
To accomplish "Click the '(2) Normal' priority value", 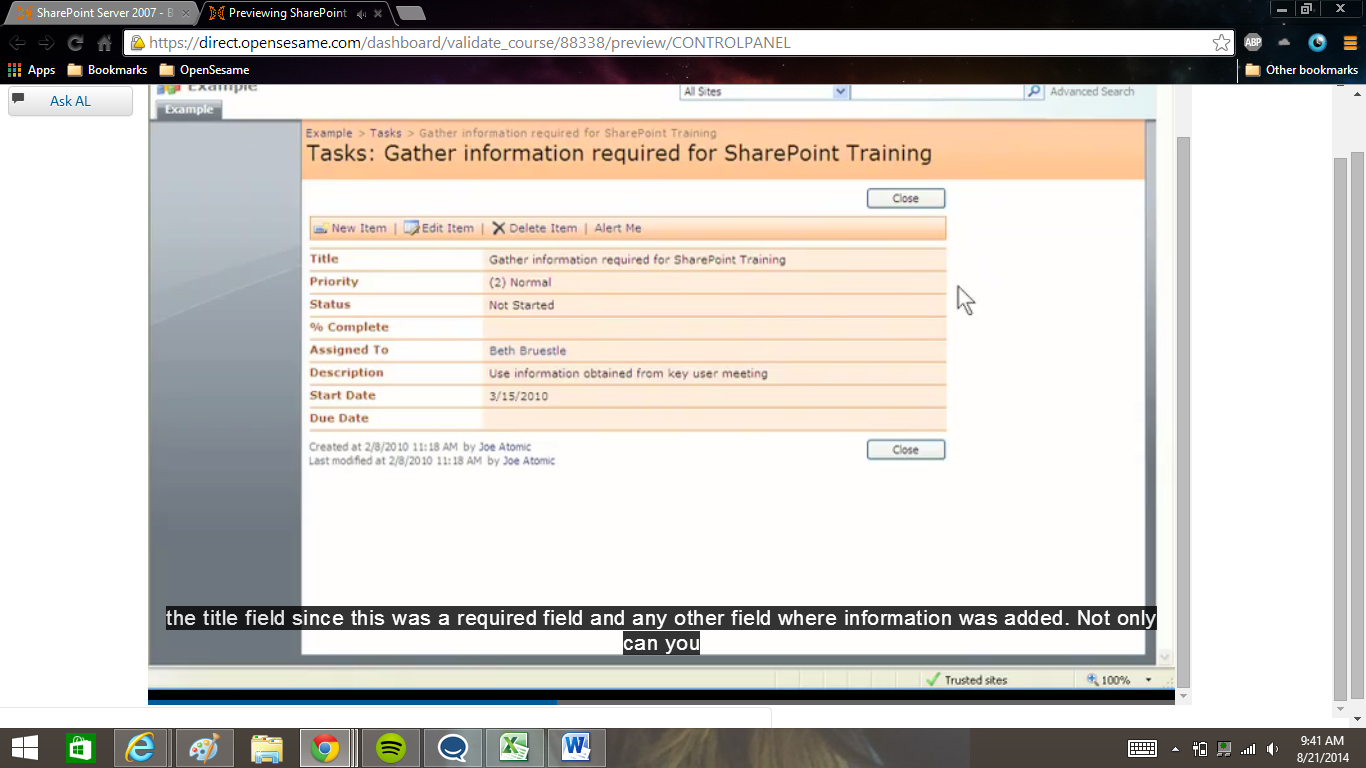I will click(520, 283).
